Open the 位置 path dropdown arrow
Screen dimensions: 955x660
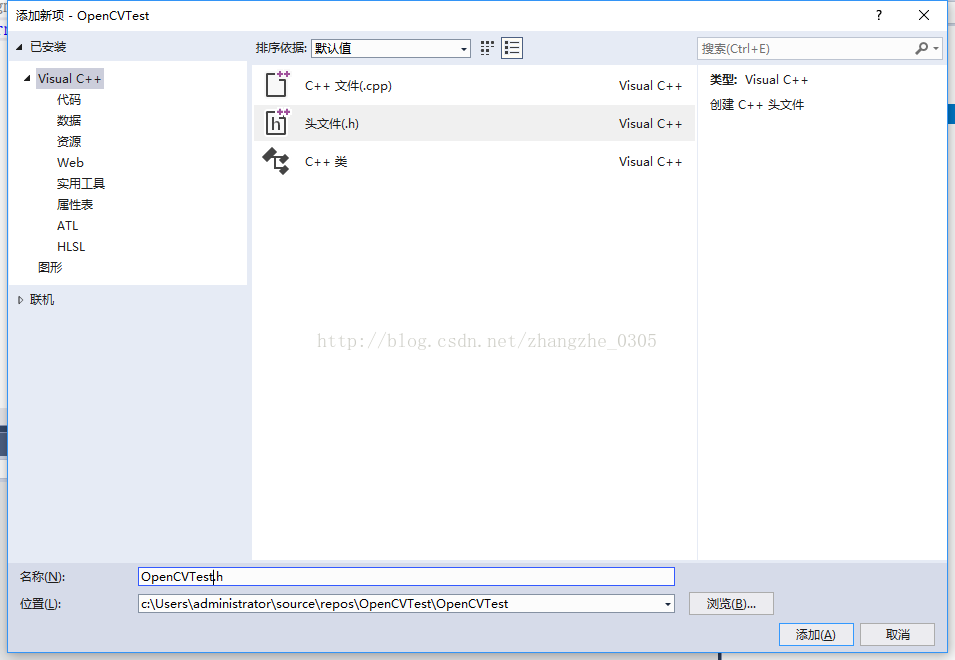(668, 604)
